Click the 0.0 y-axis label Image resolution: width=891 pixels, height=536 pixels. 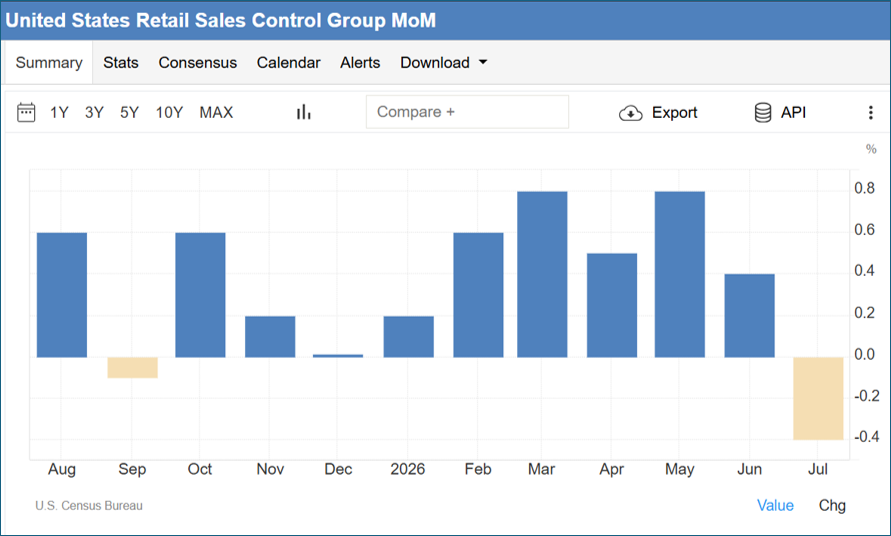pos(864,354)
